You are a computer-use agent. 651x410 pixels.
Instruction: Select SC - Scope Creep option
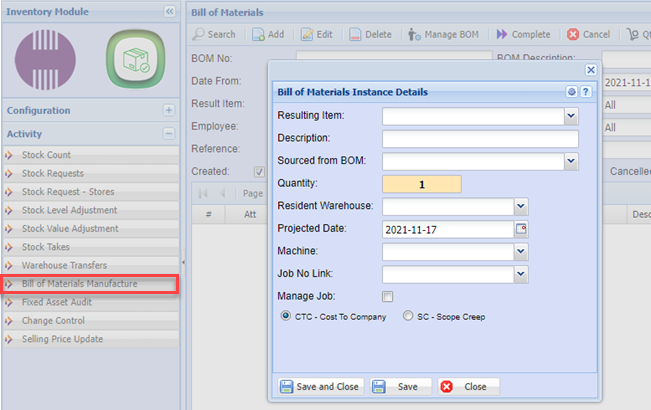pyautogui.click(x=408, y=315)
